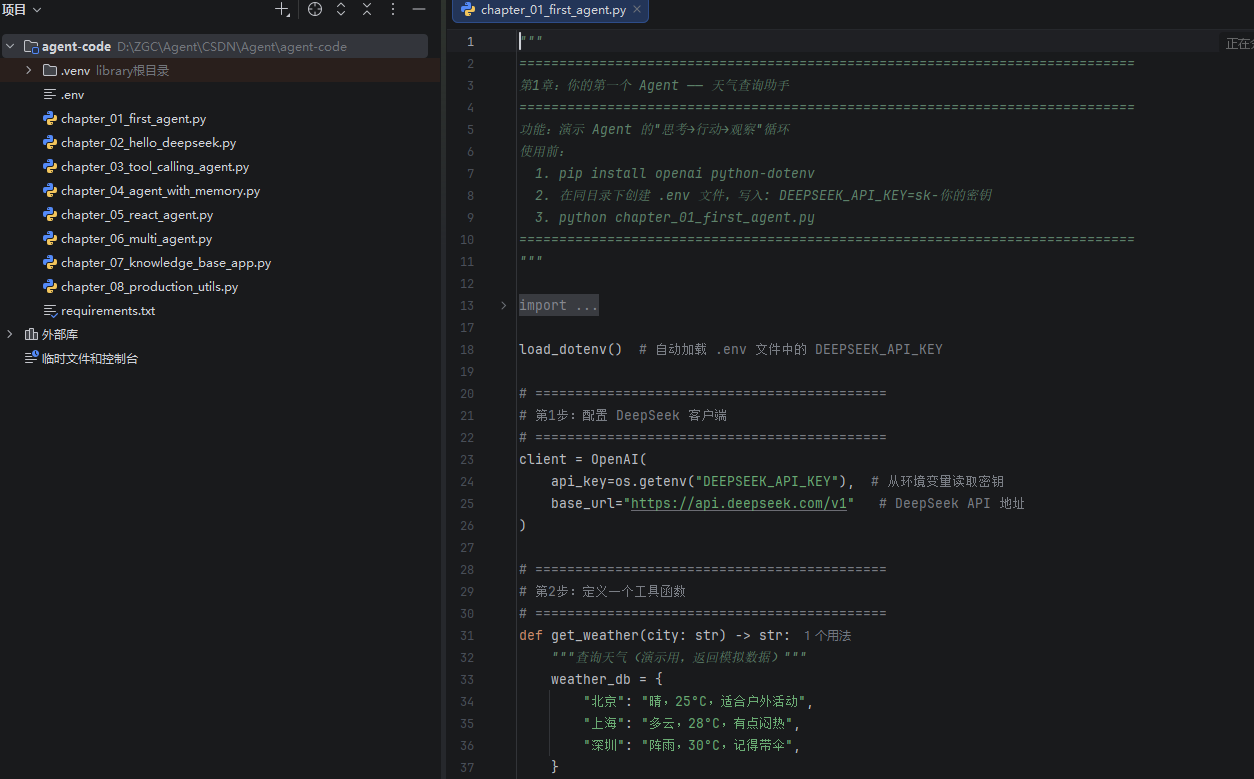This screenshot has width=1254, height=779.
Task: Click Python icon of chapter_02_hello_deepseek.py
Action: coord(50,143)
